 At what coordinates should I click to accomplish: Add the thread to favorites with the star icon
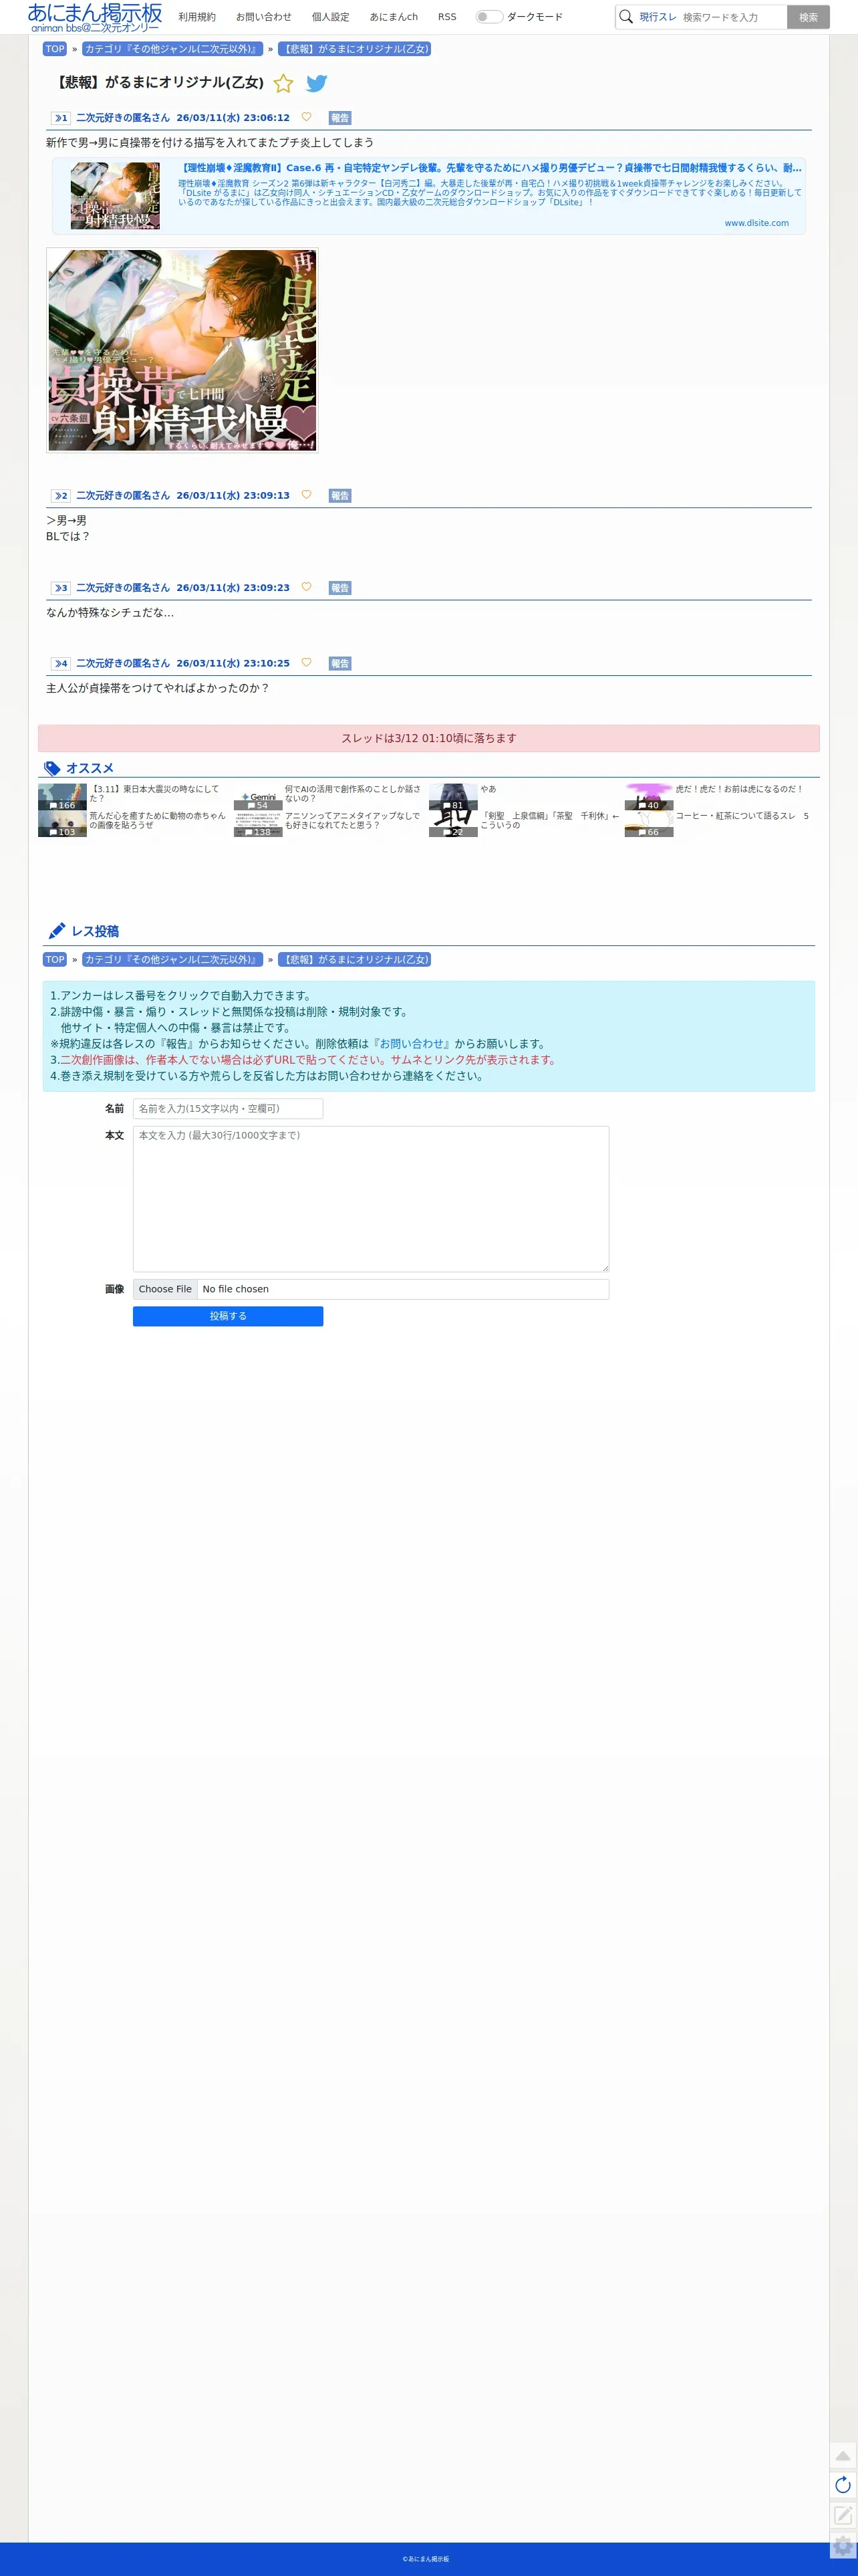(283, 83)
